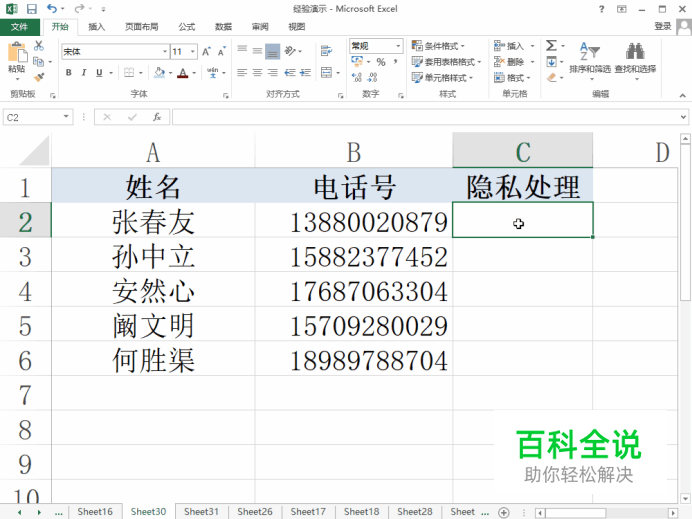Click the Redo arrow icon
This screenshot has height=519, width=692.
79,8
